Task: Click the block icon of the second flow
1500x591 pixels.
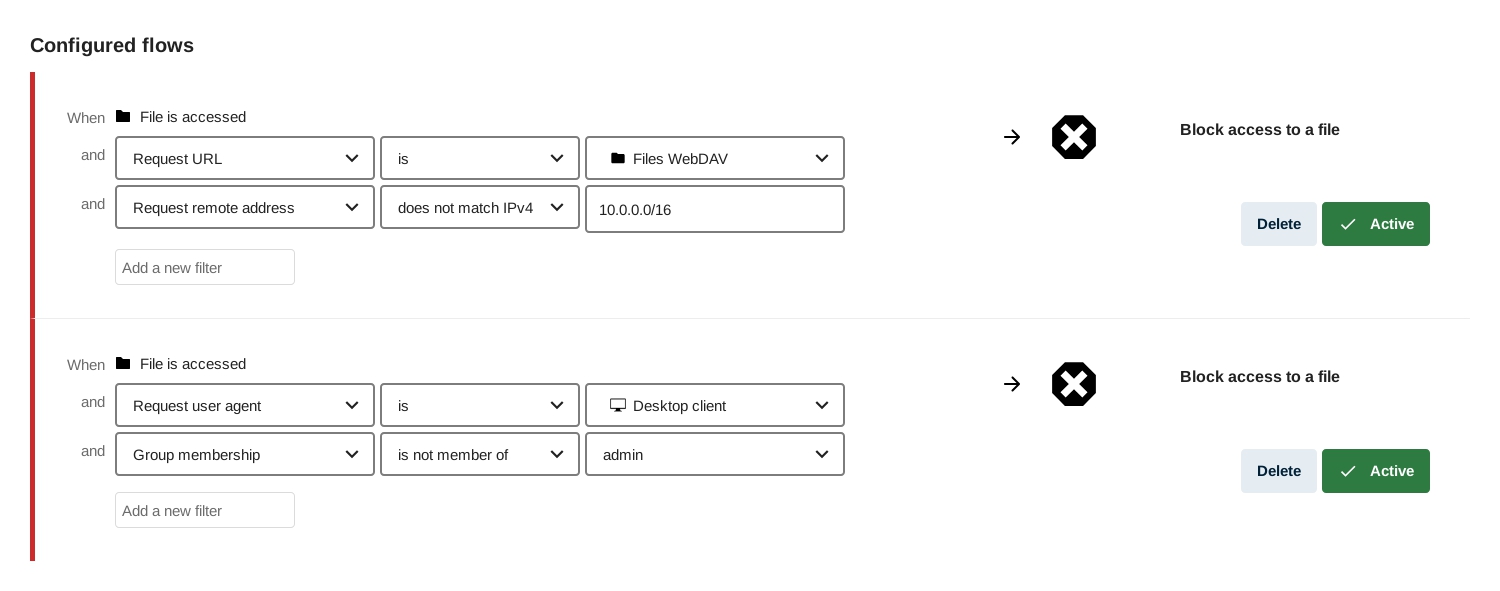Action: 1074,384
